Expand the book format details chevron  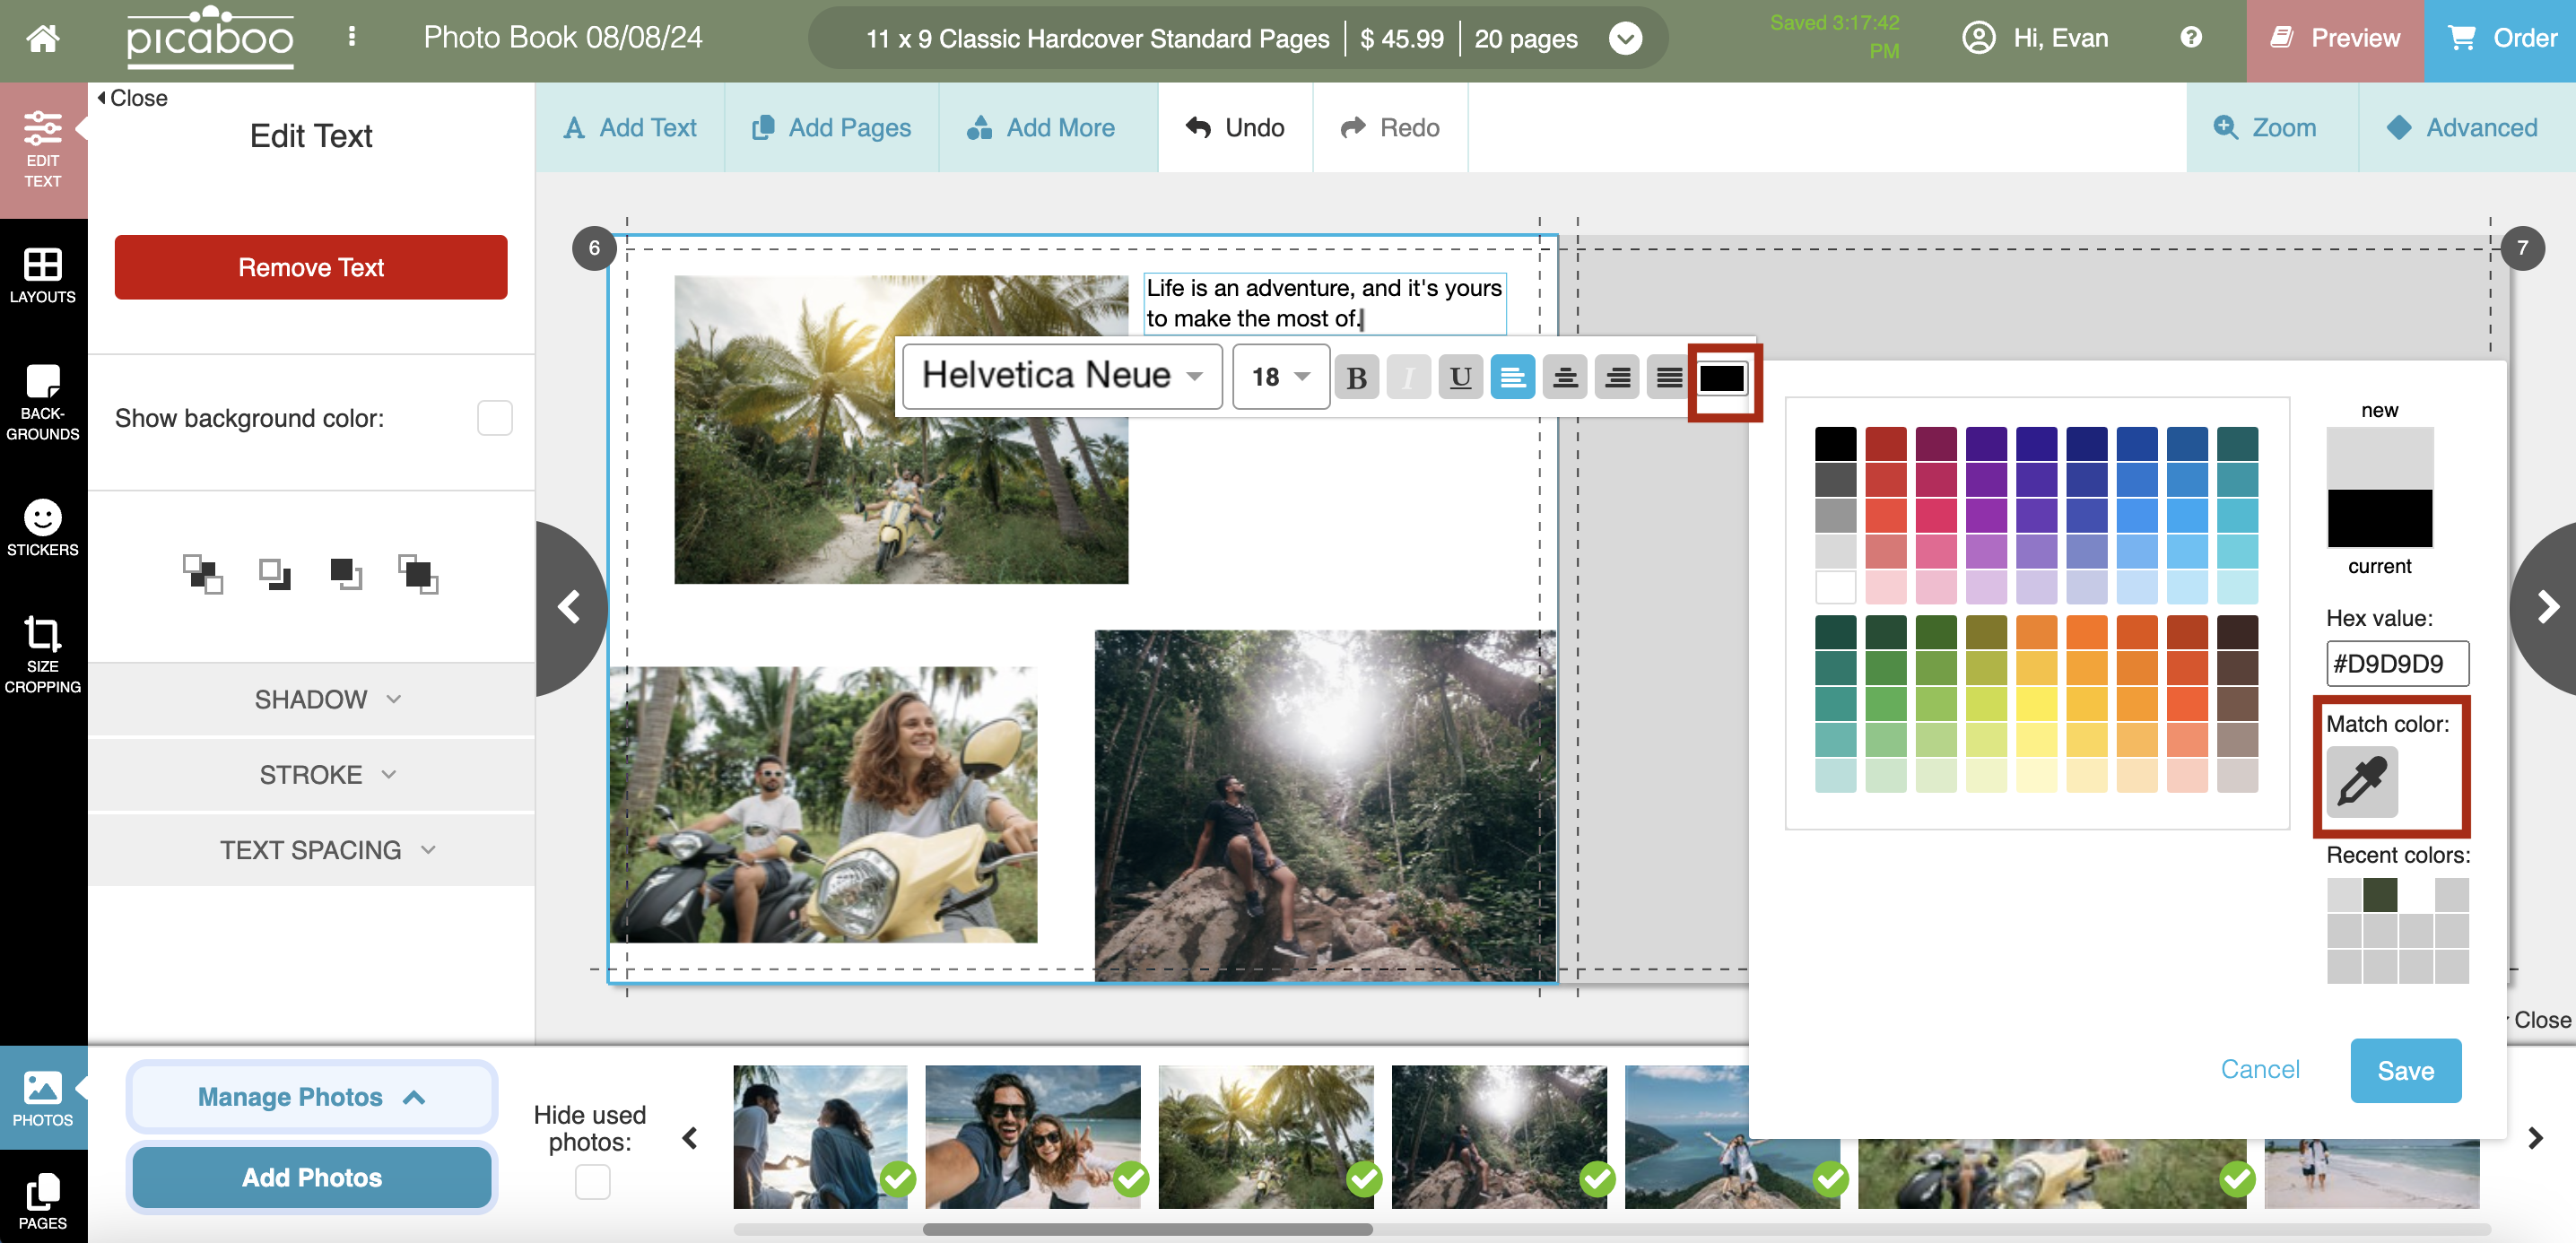pyautogui.click(x=1625, y=39)
